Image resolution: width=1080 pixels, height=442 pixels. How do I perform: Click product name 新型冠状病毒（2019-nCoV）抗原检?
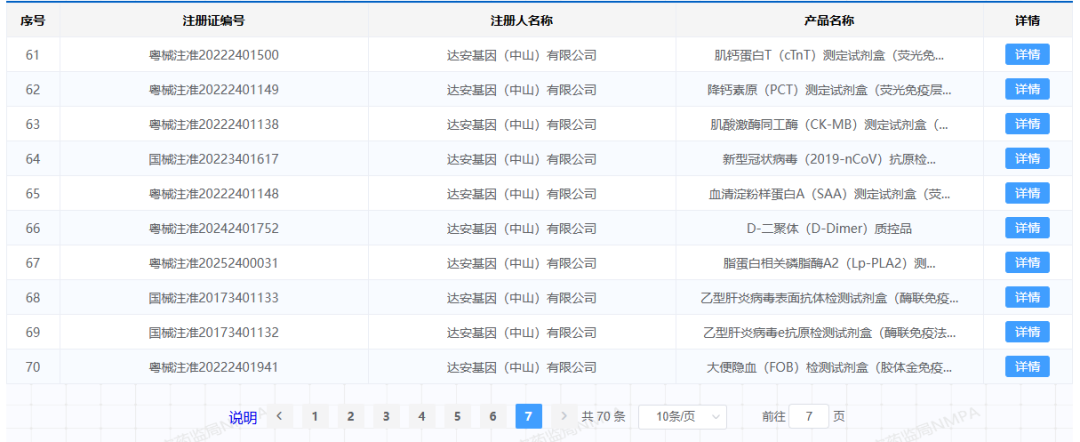(x=829, y=159)
